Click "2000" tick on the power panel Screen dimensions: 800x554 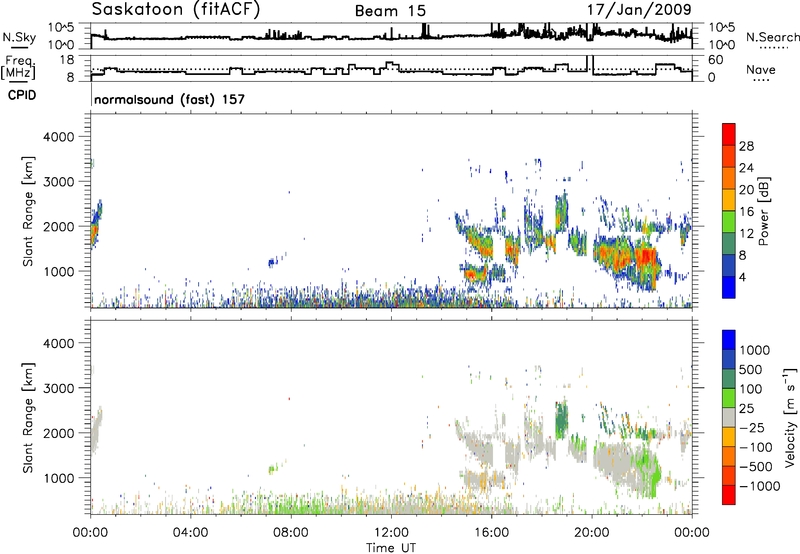pos(58,226)
